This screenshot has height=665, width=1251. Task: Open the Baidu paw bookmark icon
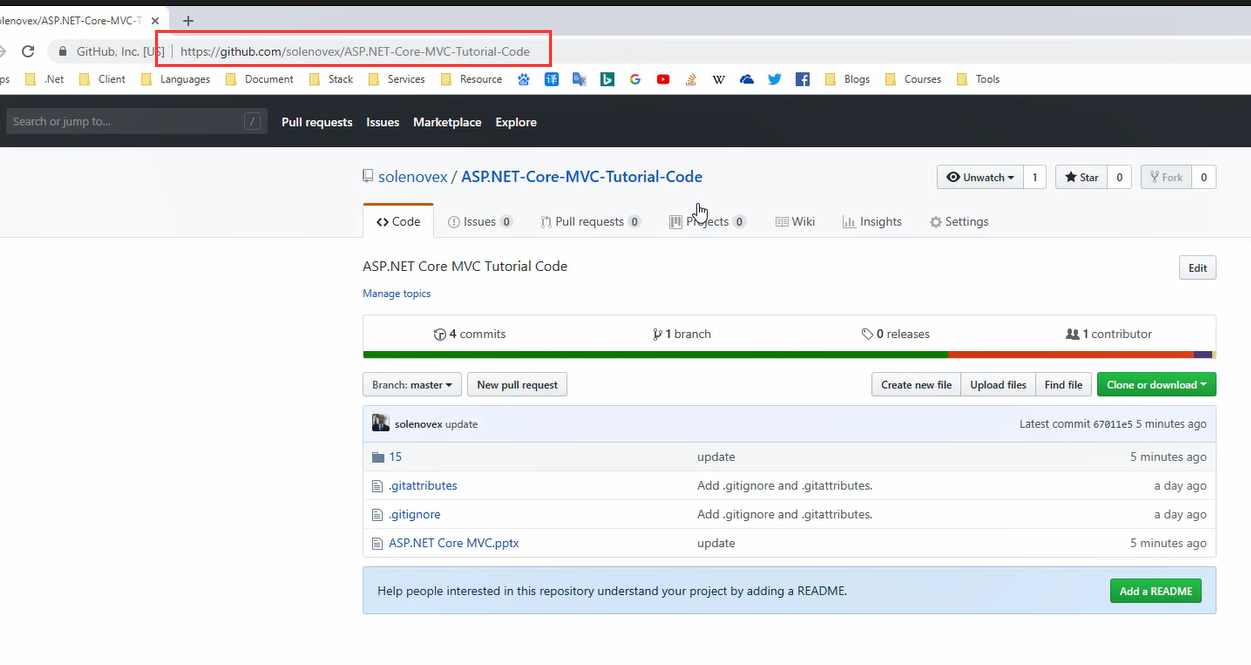(524, 79)
